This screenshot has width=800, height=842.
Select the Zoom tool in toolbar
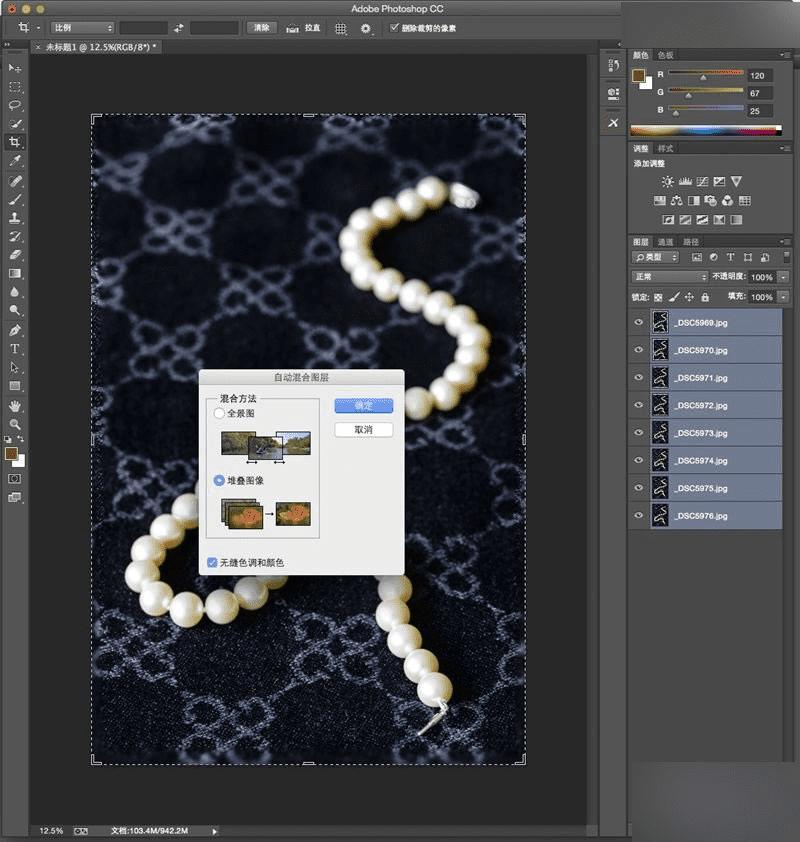click(x=15, y=424)
